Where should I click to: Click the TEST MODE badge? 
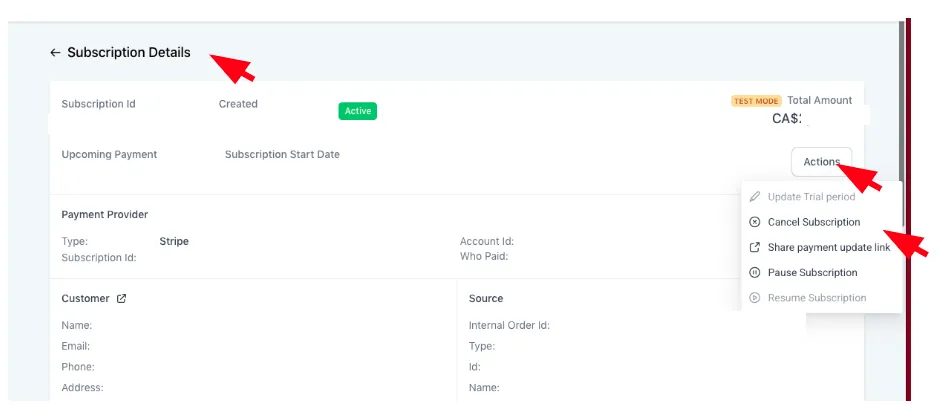(x=756, y=101)
